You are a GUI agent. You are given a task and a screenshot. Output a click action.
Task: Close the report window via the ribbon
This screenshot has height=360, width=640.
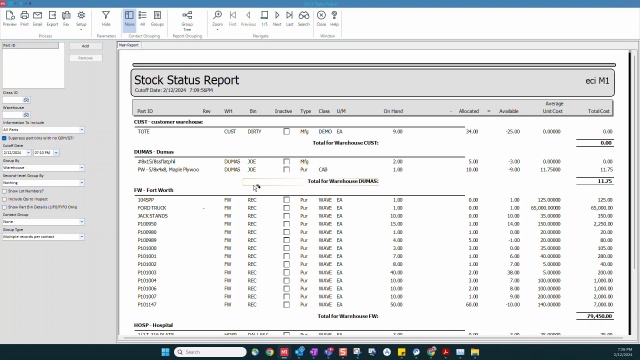point(322,18)
